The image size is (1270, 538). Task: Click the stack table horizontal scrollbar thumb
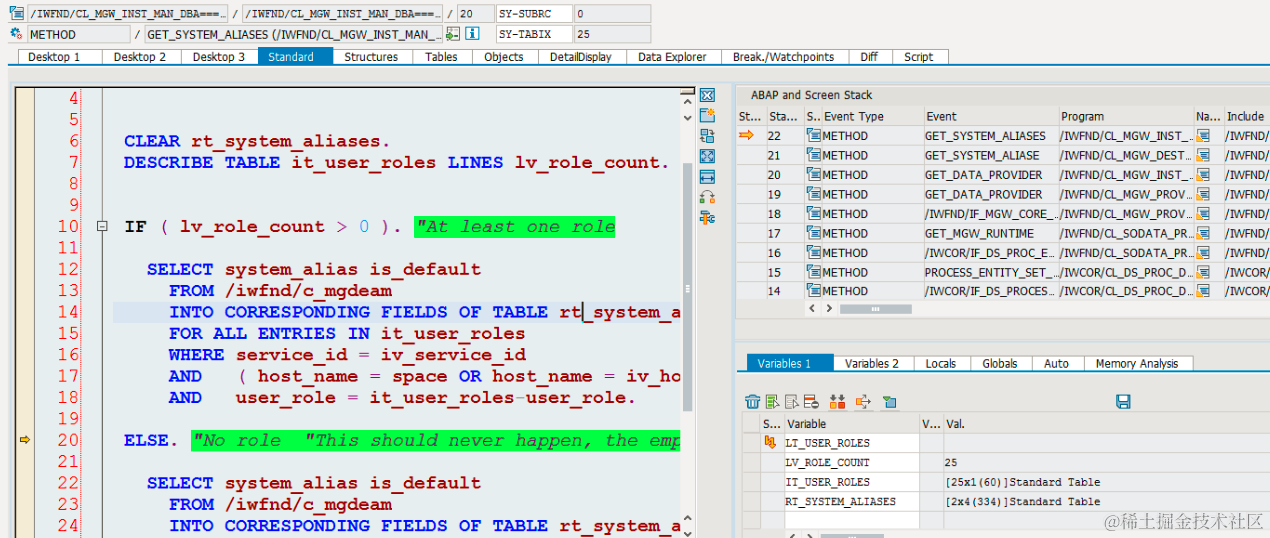[x=875, y=309]
